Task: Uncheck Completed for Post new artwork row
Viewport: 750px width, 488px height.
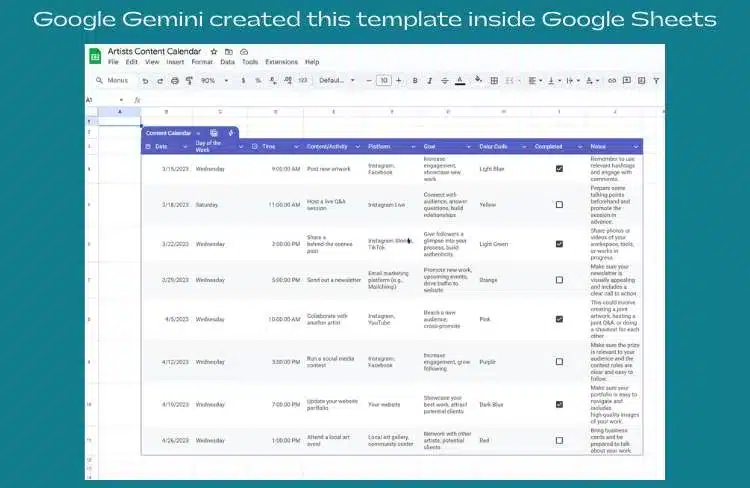Action: (559, 169)
